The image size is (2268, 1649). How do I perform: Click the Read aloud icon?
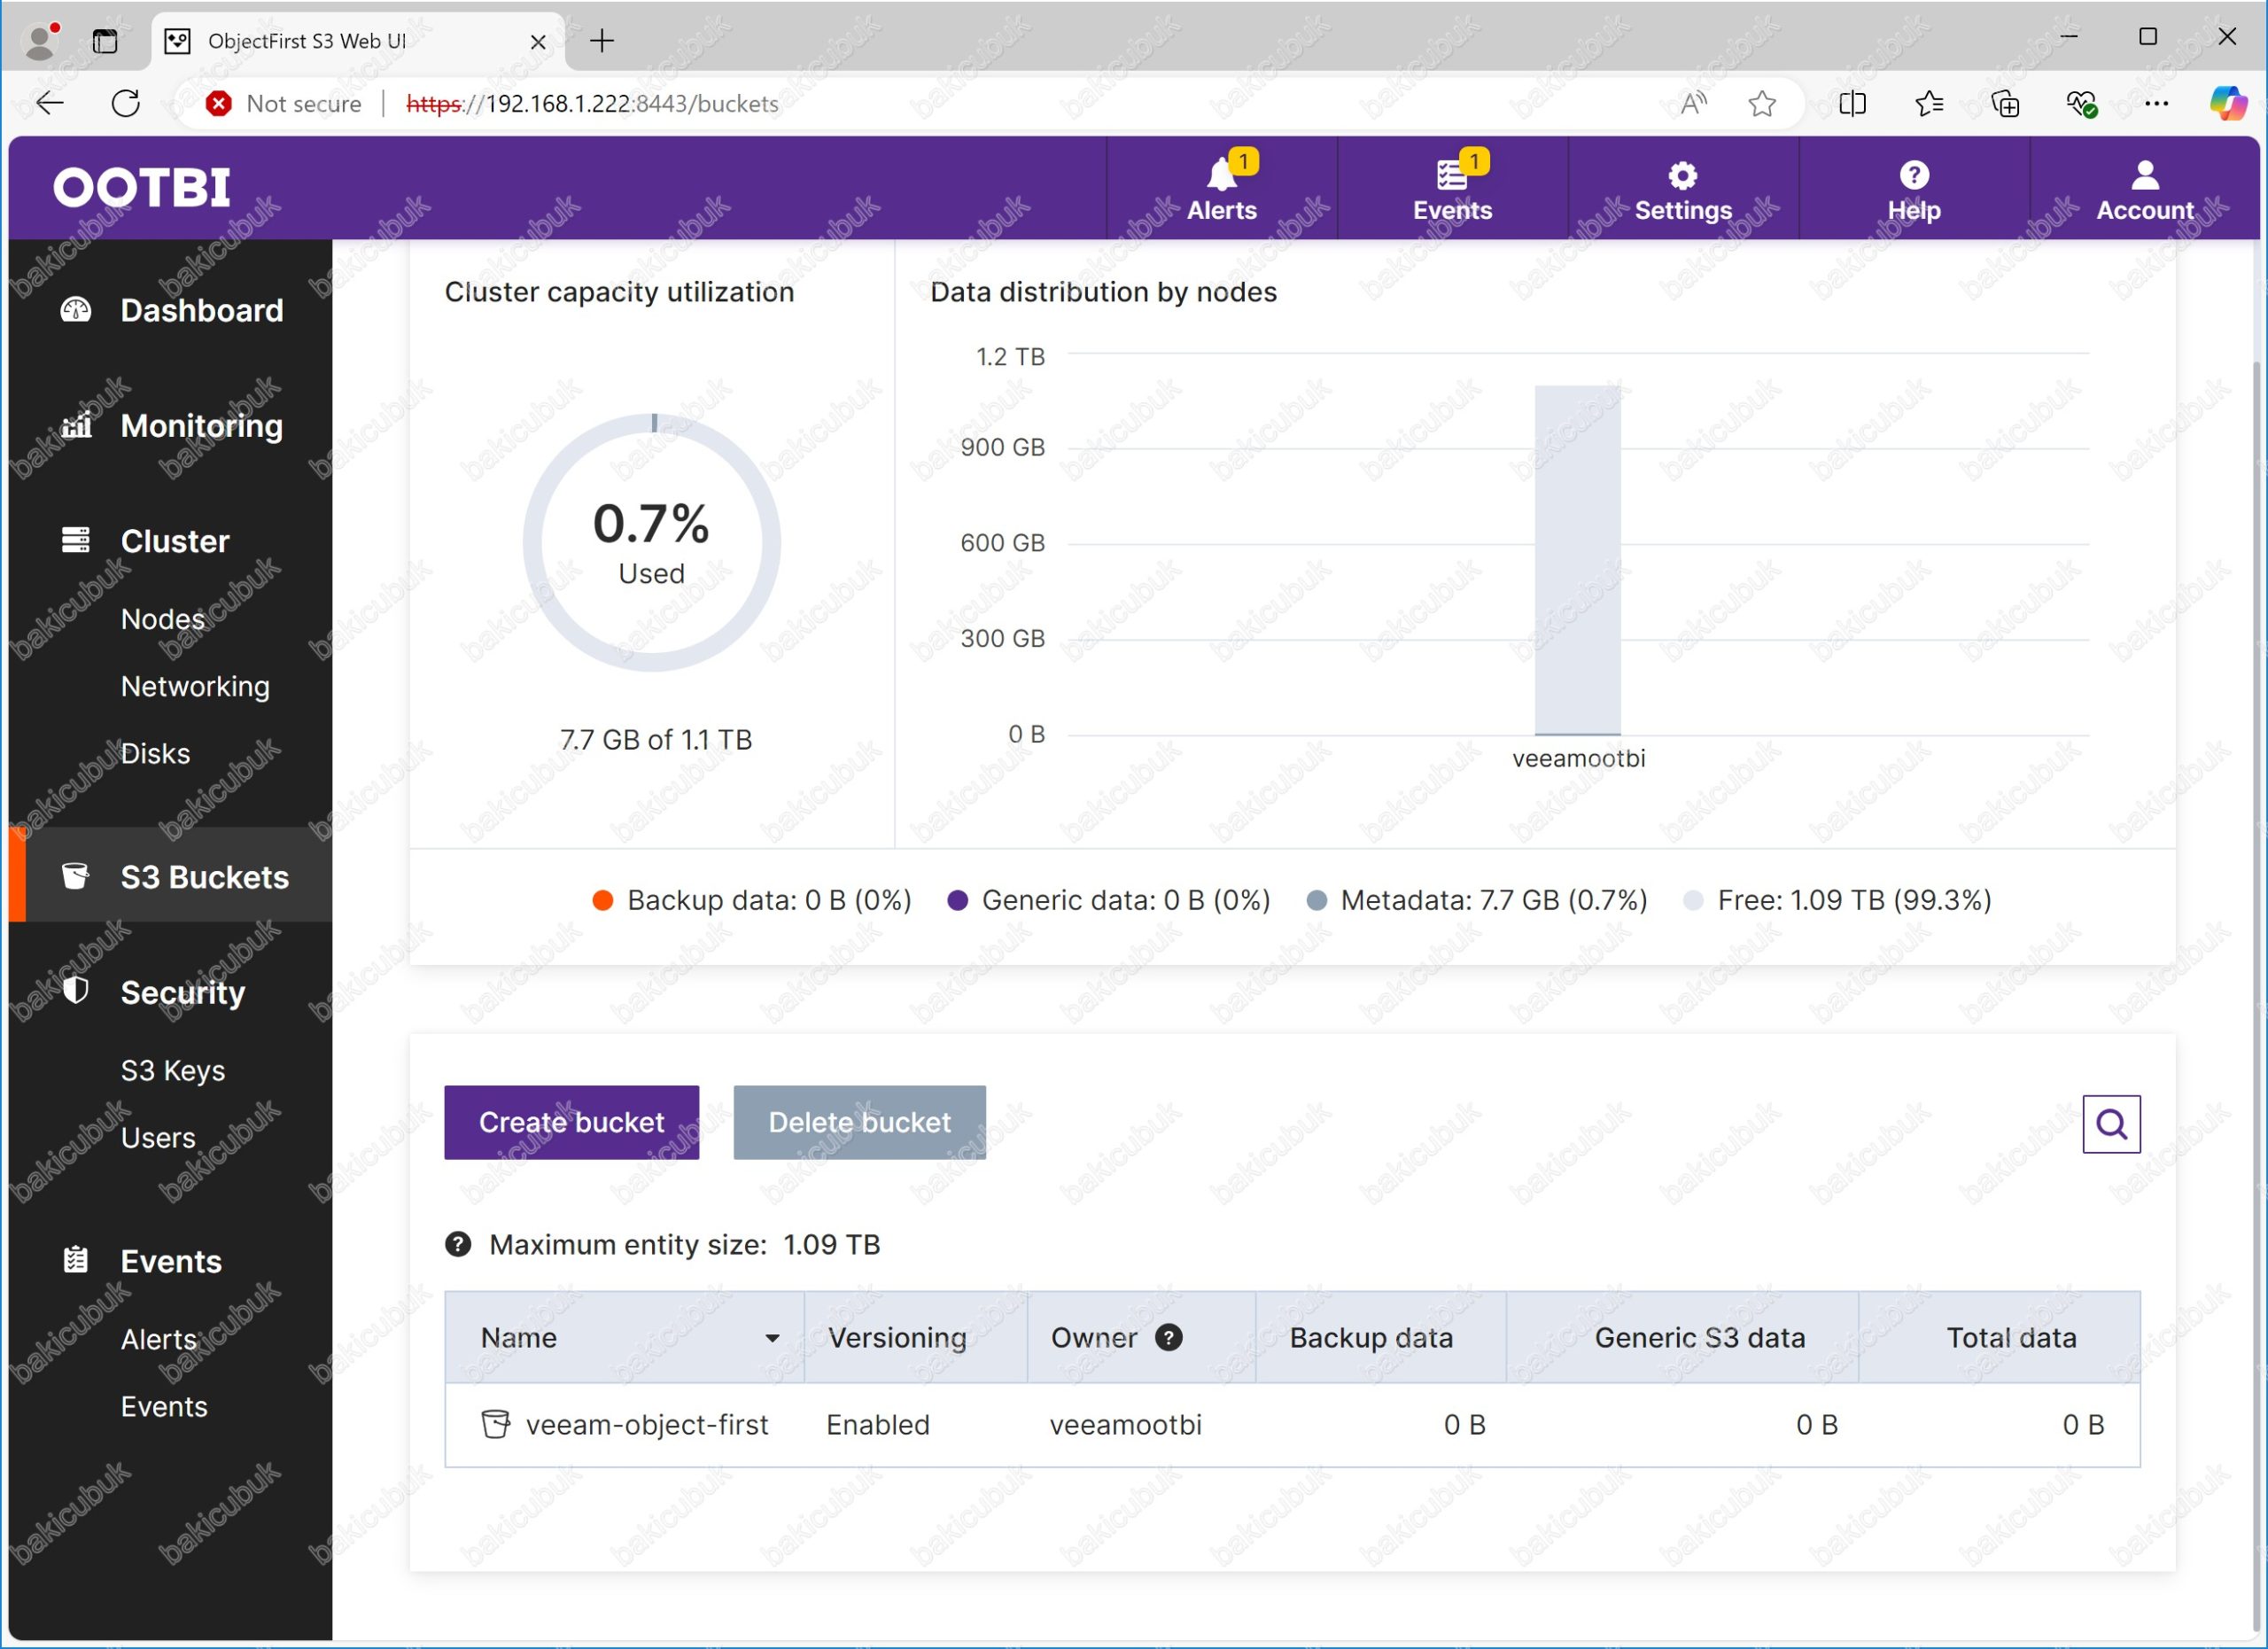tap(1693, 103)
